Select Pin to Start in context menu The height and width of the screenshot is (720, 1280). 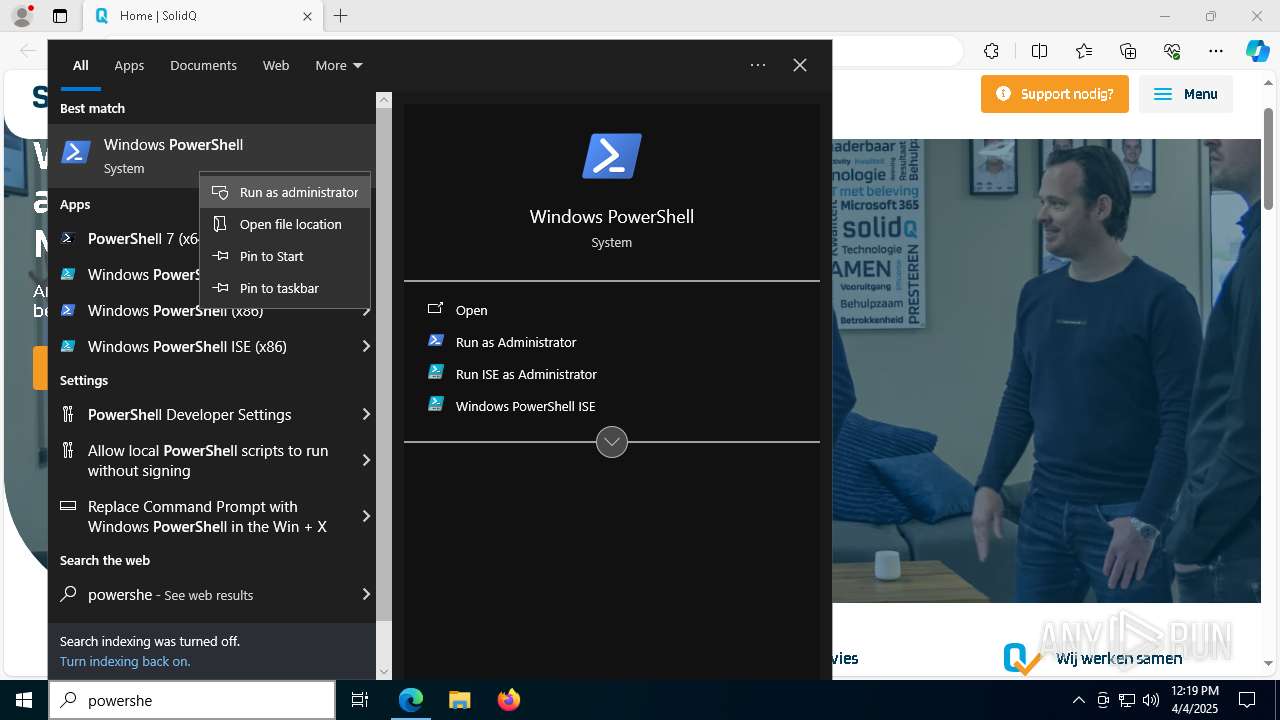click(285, 256)
